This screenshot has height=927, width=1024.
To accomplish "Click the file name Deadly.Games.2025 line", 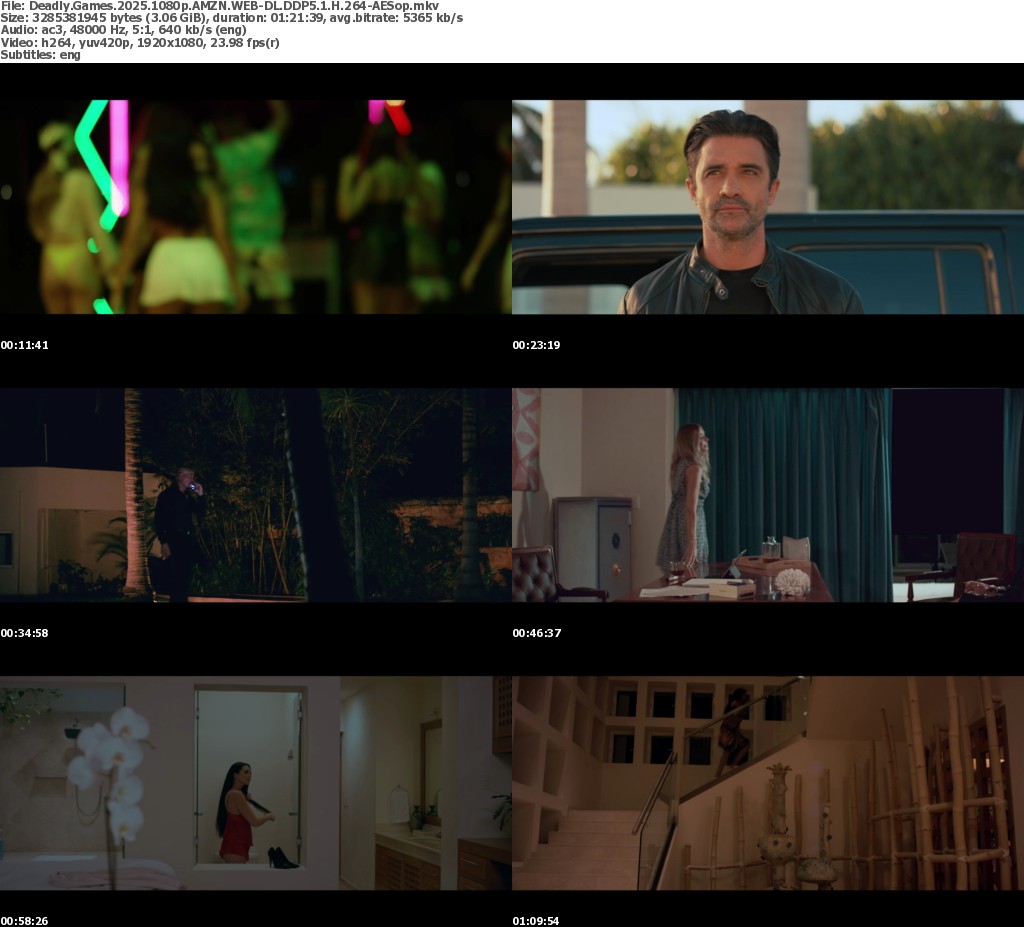I will point(219,6).
